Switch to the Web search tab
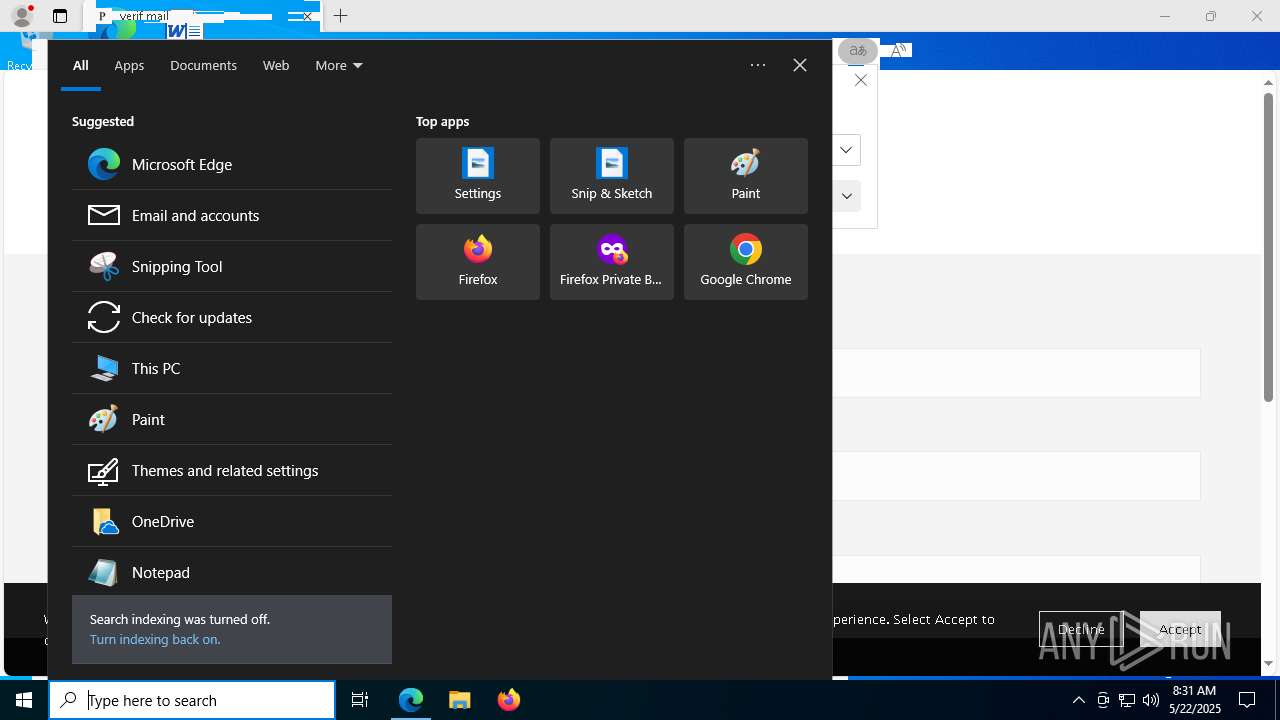Image resolution: width=1280 pixels, height=720 pixels. pos(276,65)
